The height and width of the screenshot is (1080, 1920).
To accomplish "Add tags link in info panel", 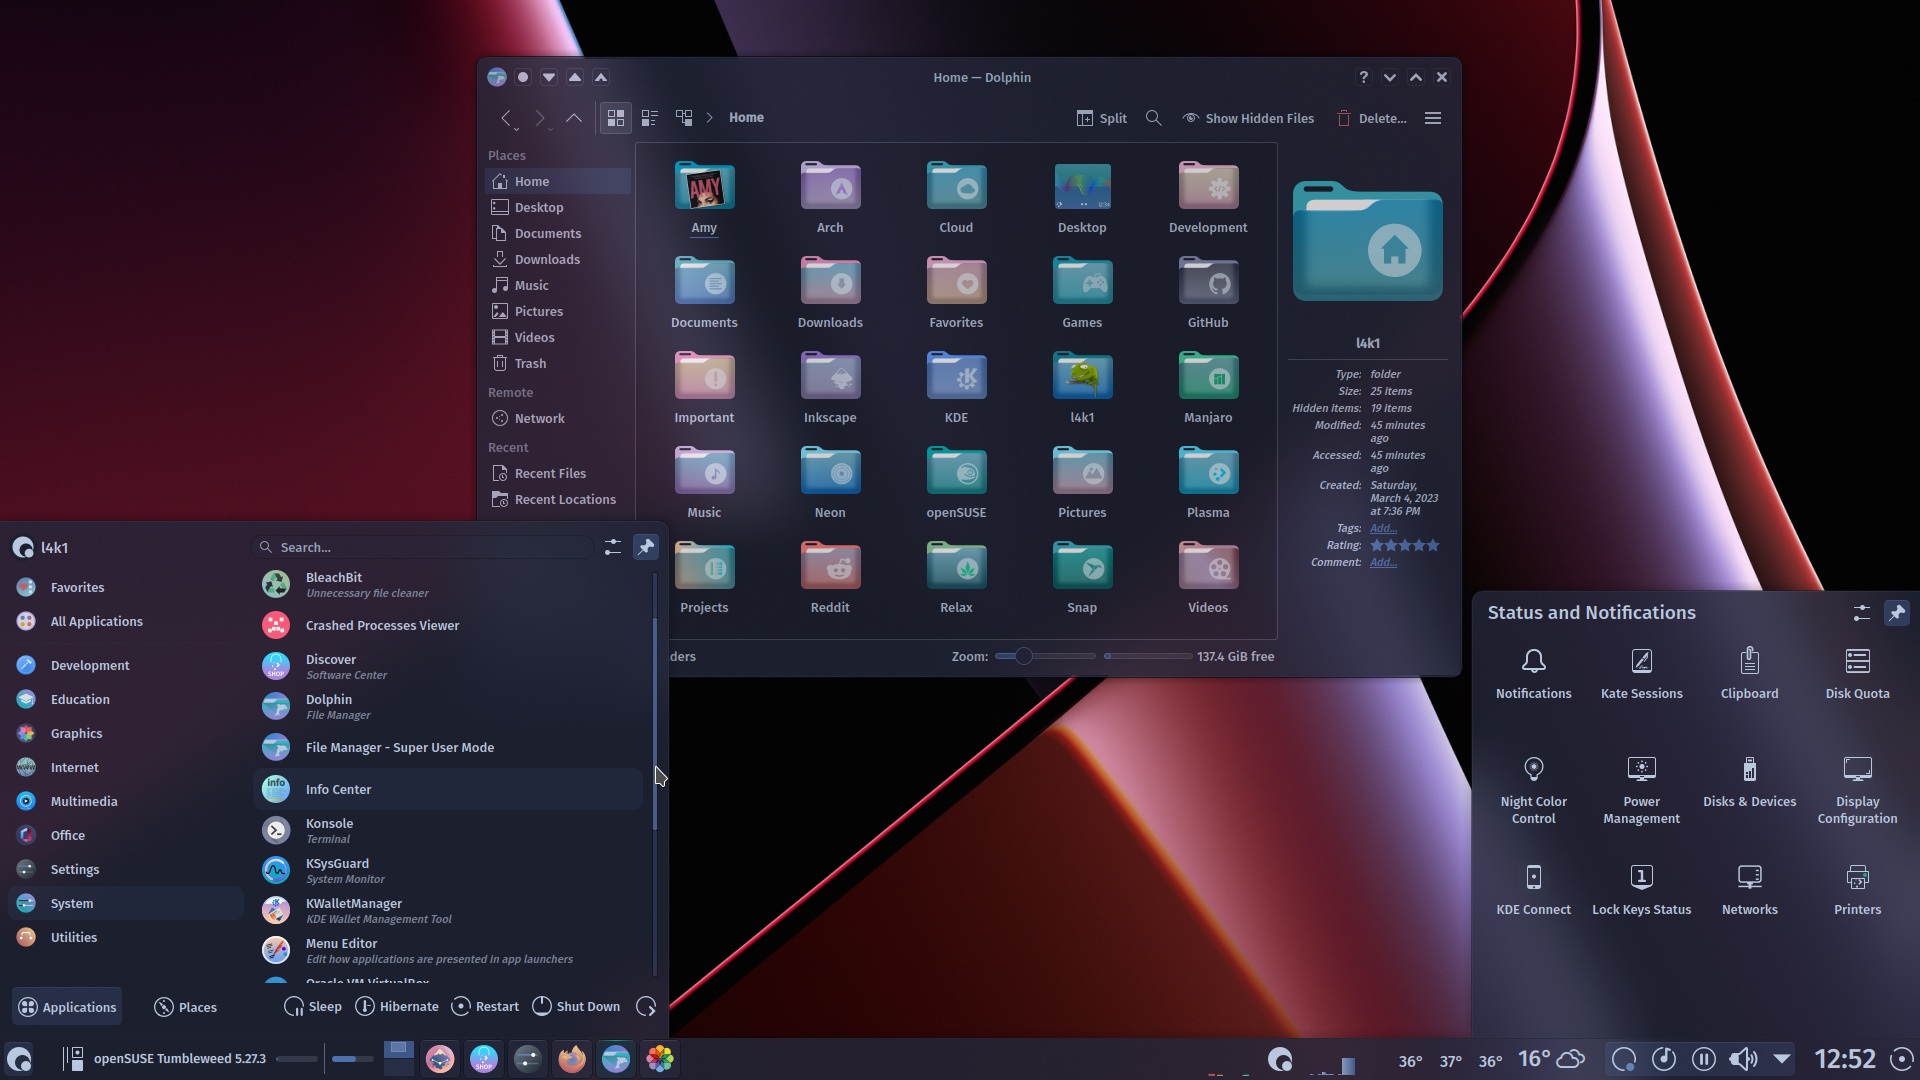I will point(1383,528).
